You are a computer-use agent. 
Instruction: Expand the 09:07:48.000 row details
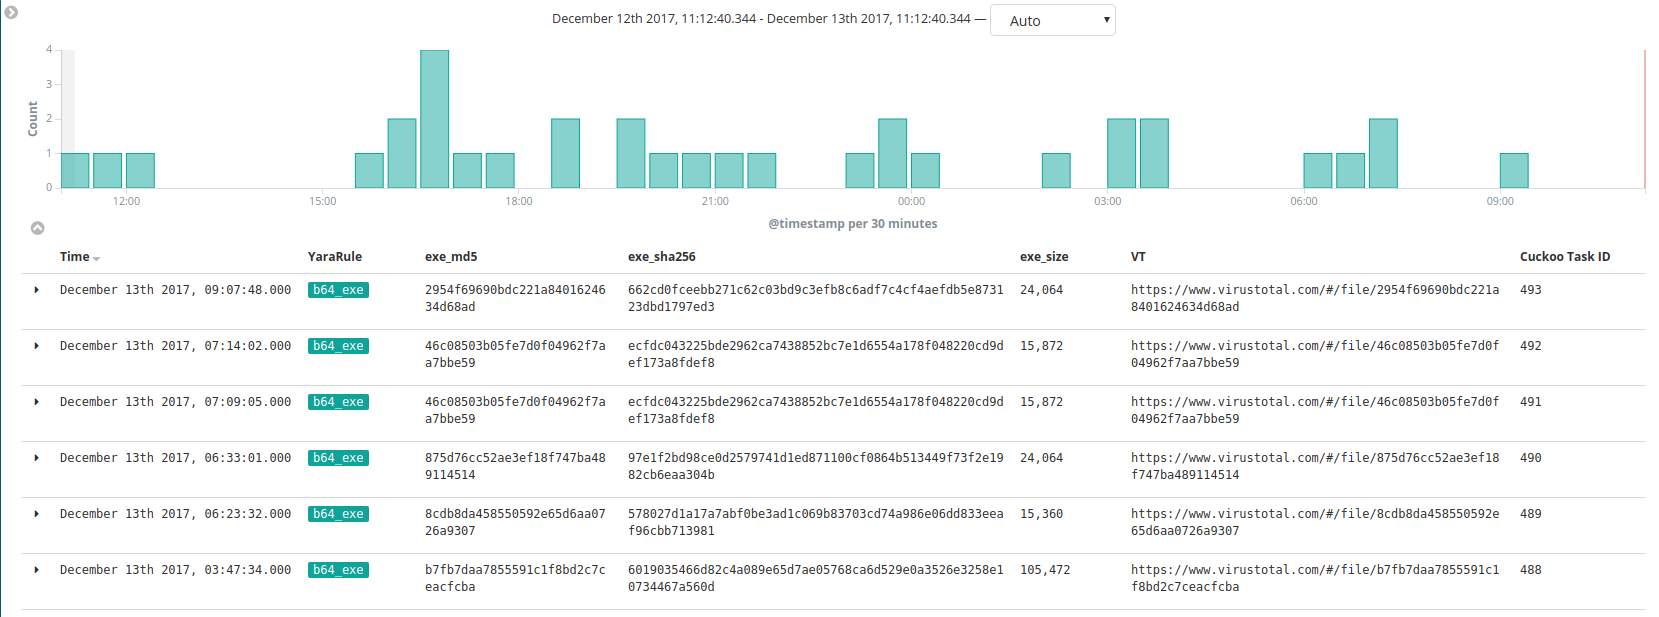[x=37, y=290]
